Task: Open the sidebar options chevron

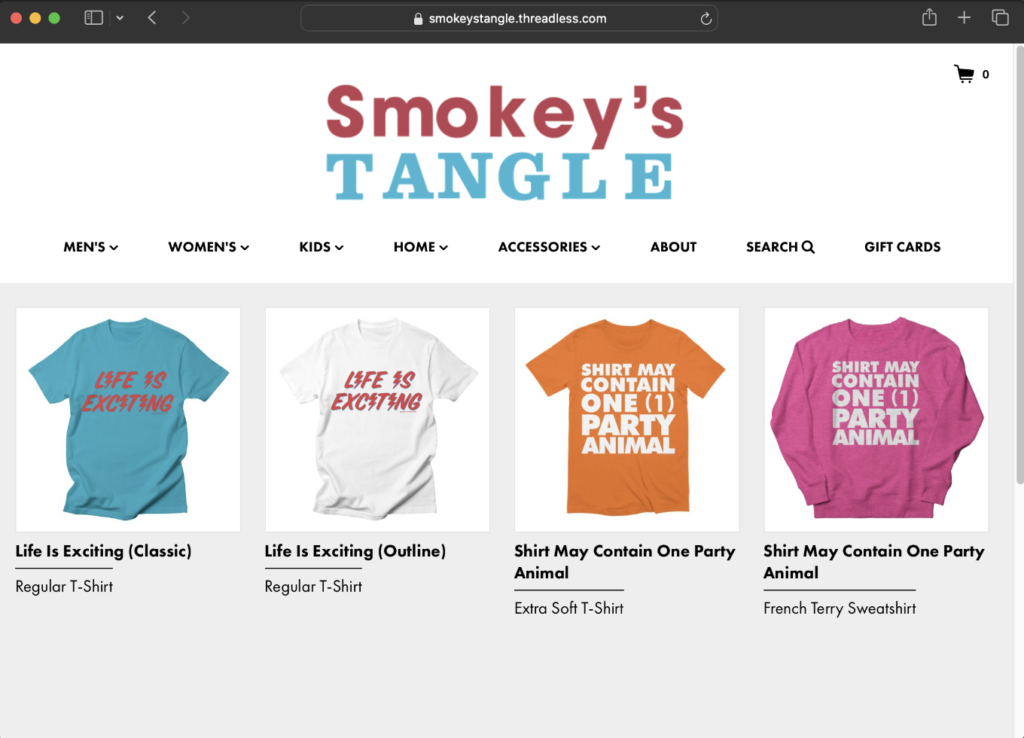Action: tap(120, 18)
